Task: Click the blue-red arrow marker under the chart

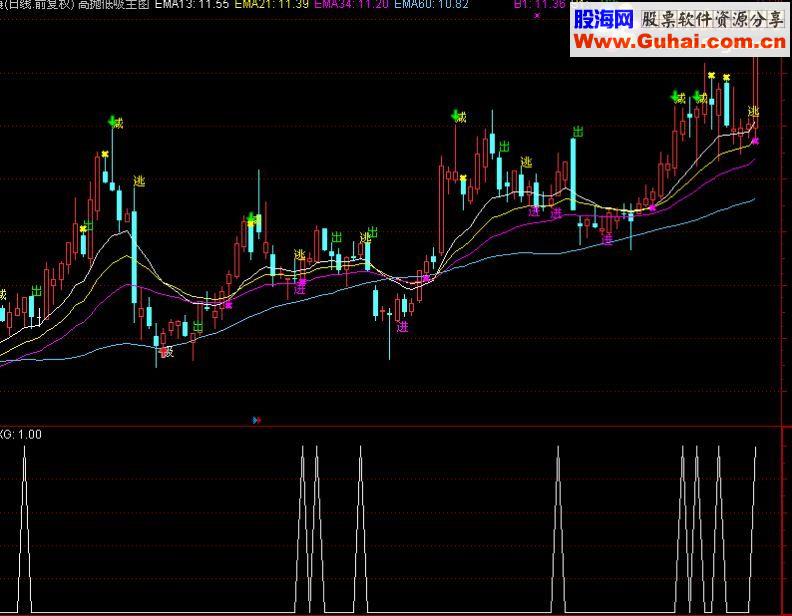Action: [x=257, y=420]
